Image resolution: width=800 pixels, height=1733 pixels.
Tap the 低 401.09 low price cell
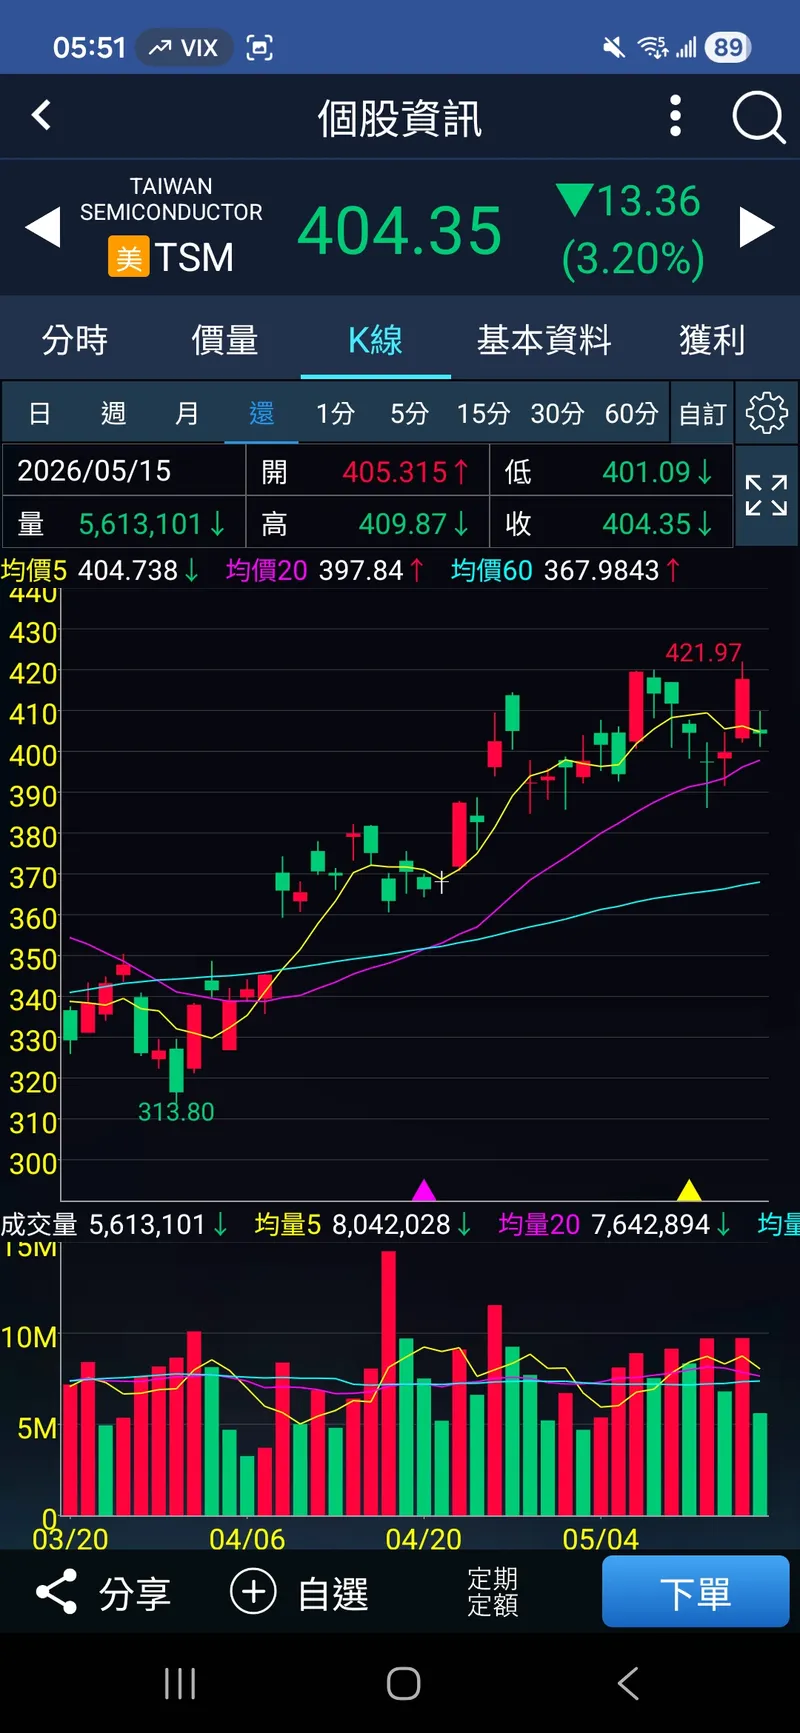611,470
